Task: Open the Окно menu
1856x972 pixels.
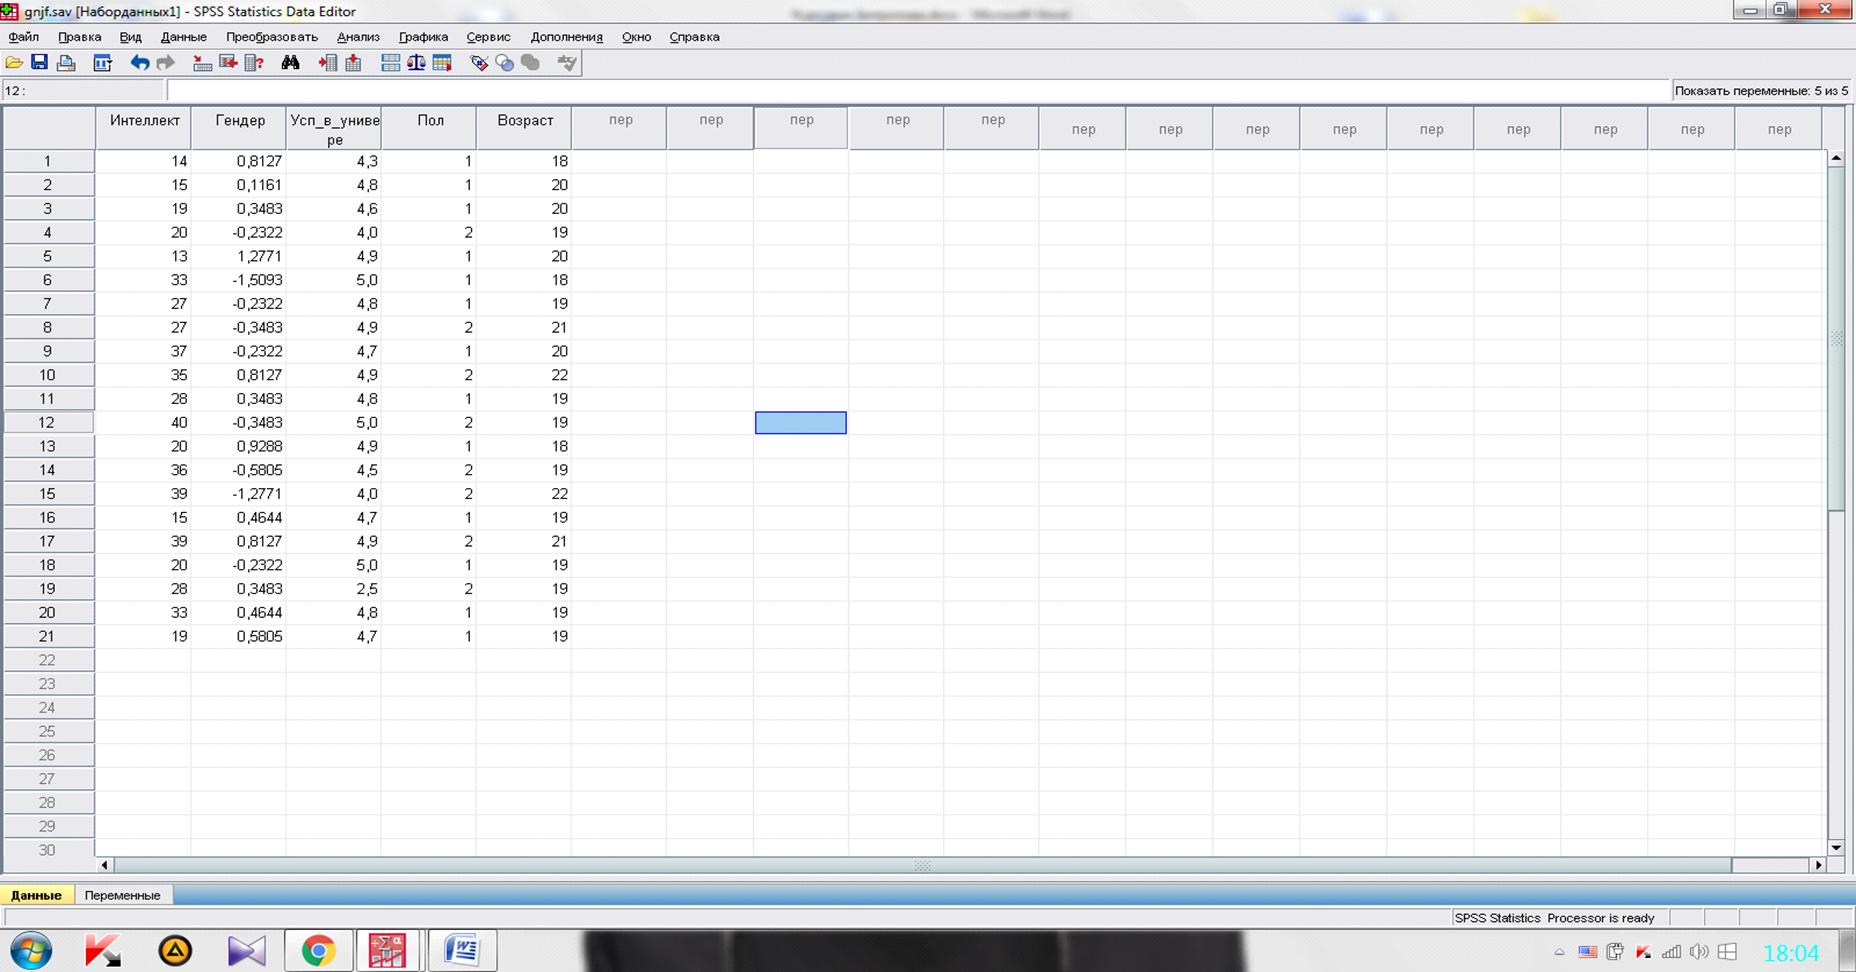Action: click(636, 37)
